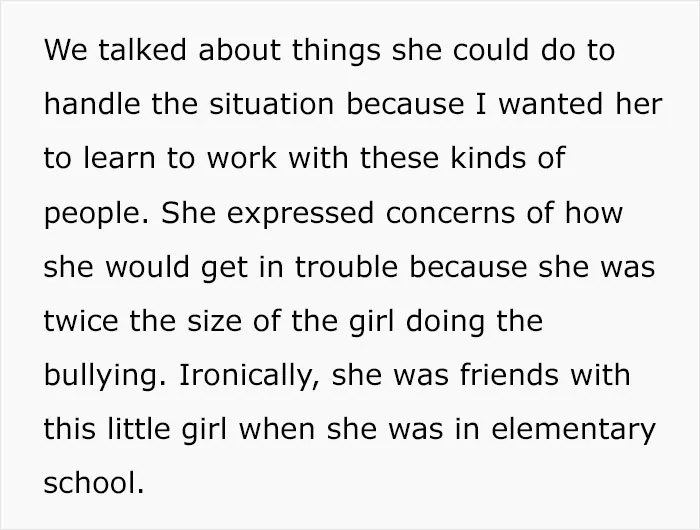
Task: Place cursor on the word "learn"
Action: (119, 158)
